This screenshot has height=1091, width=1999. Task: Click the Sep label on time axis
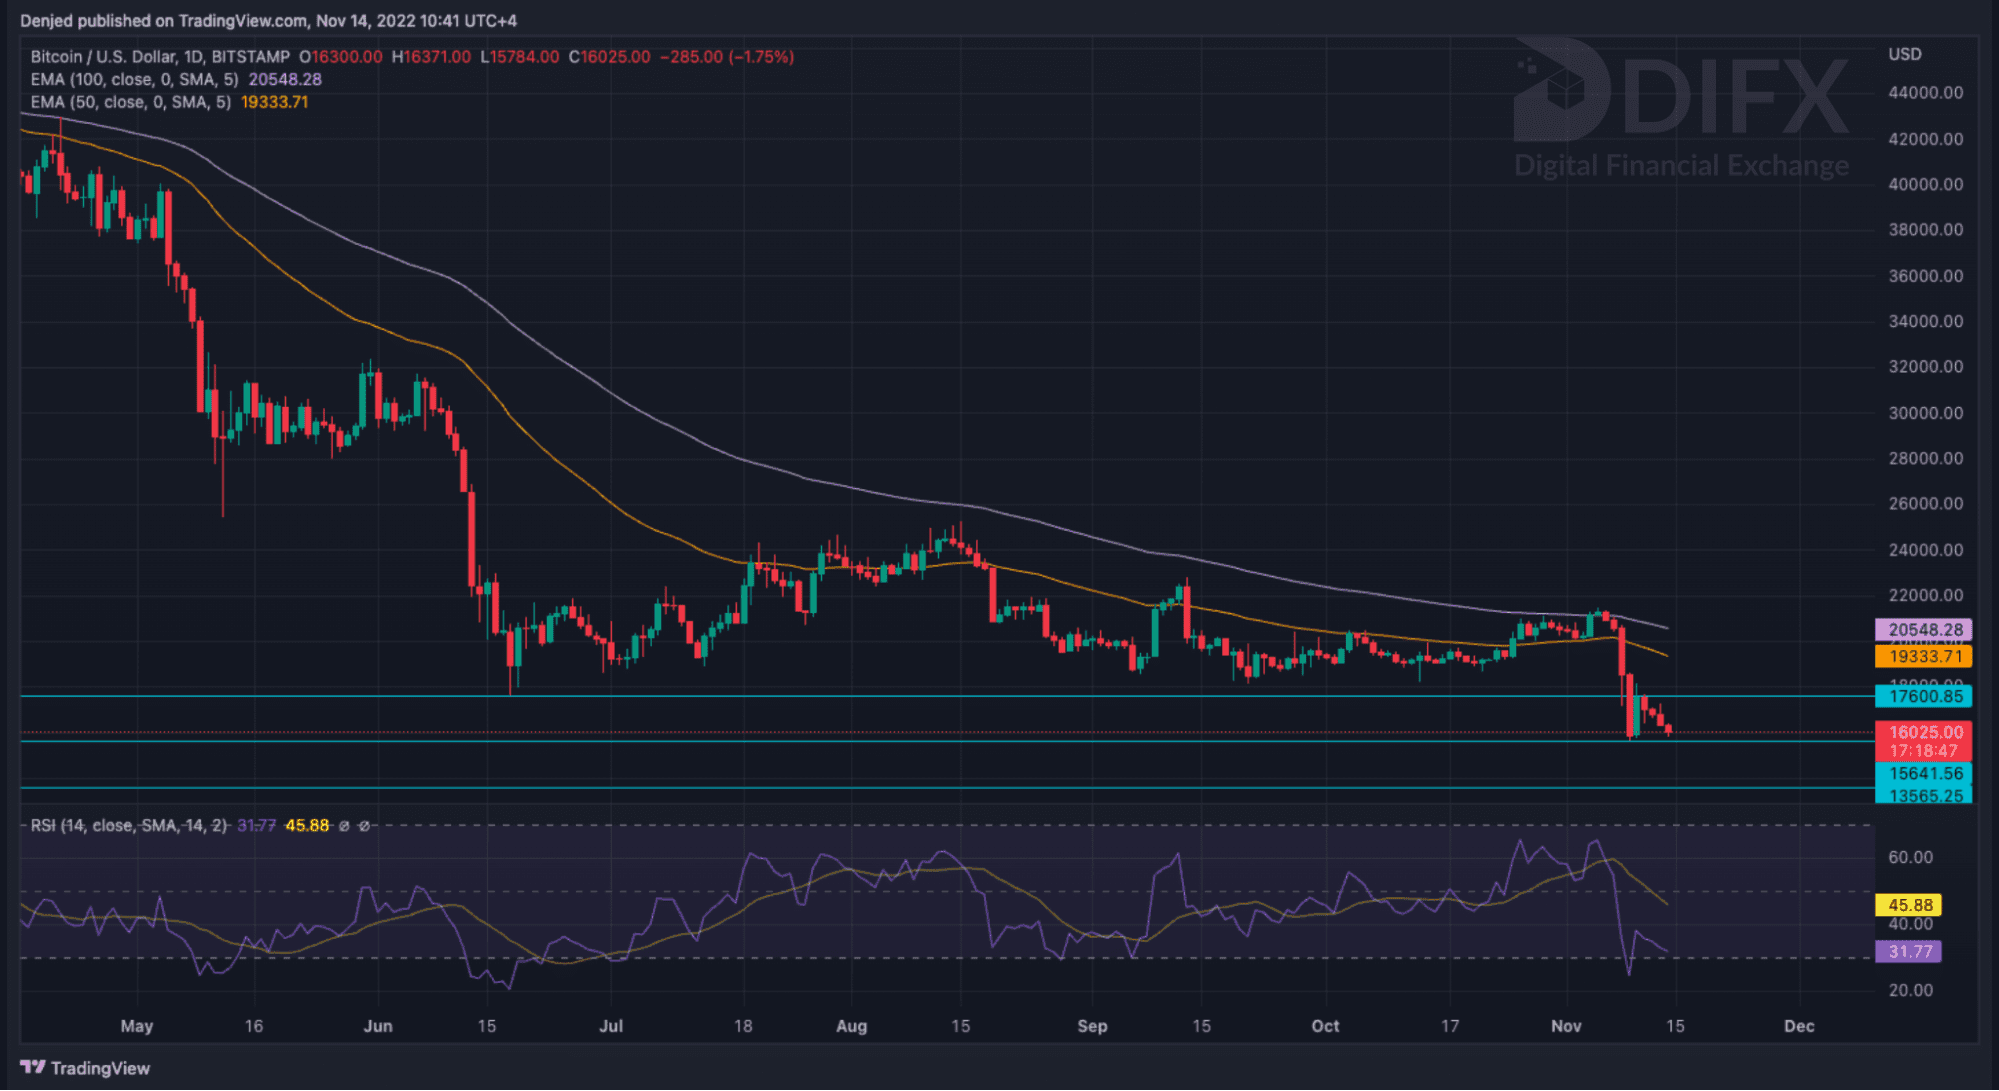tap(1092, 1026)
